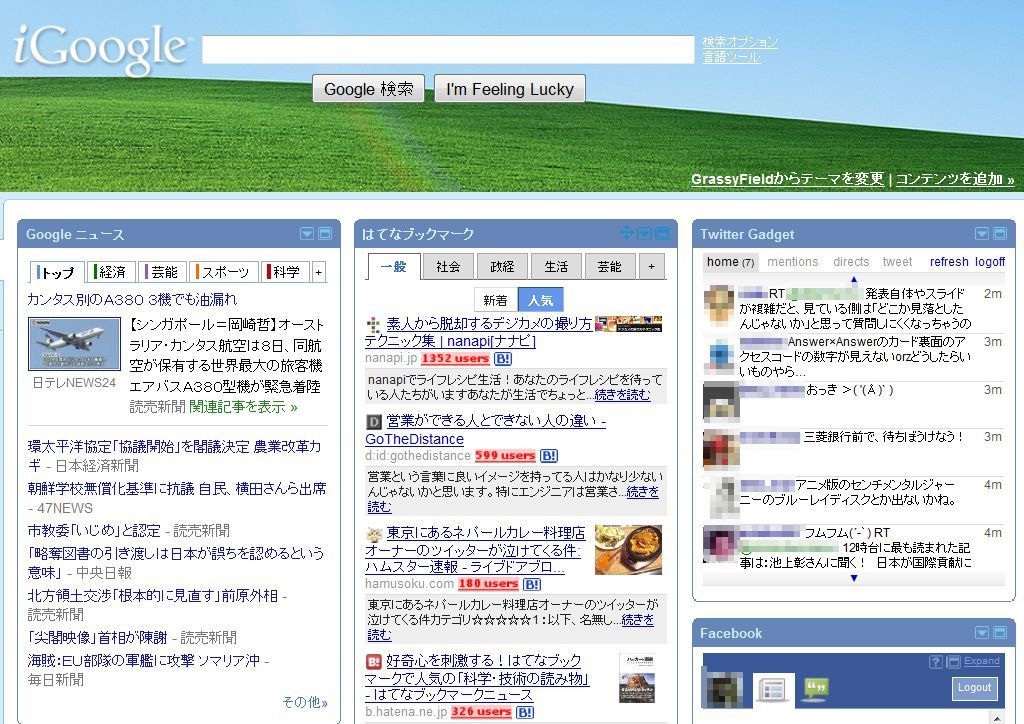Screen dimensions: 1024x724
Task: Open the Twitter tweet tab
Action: click(897, 262)
